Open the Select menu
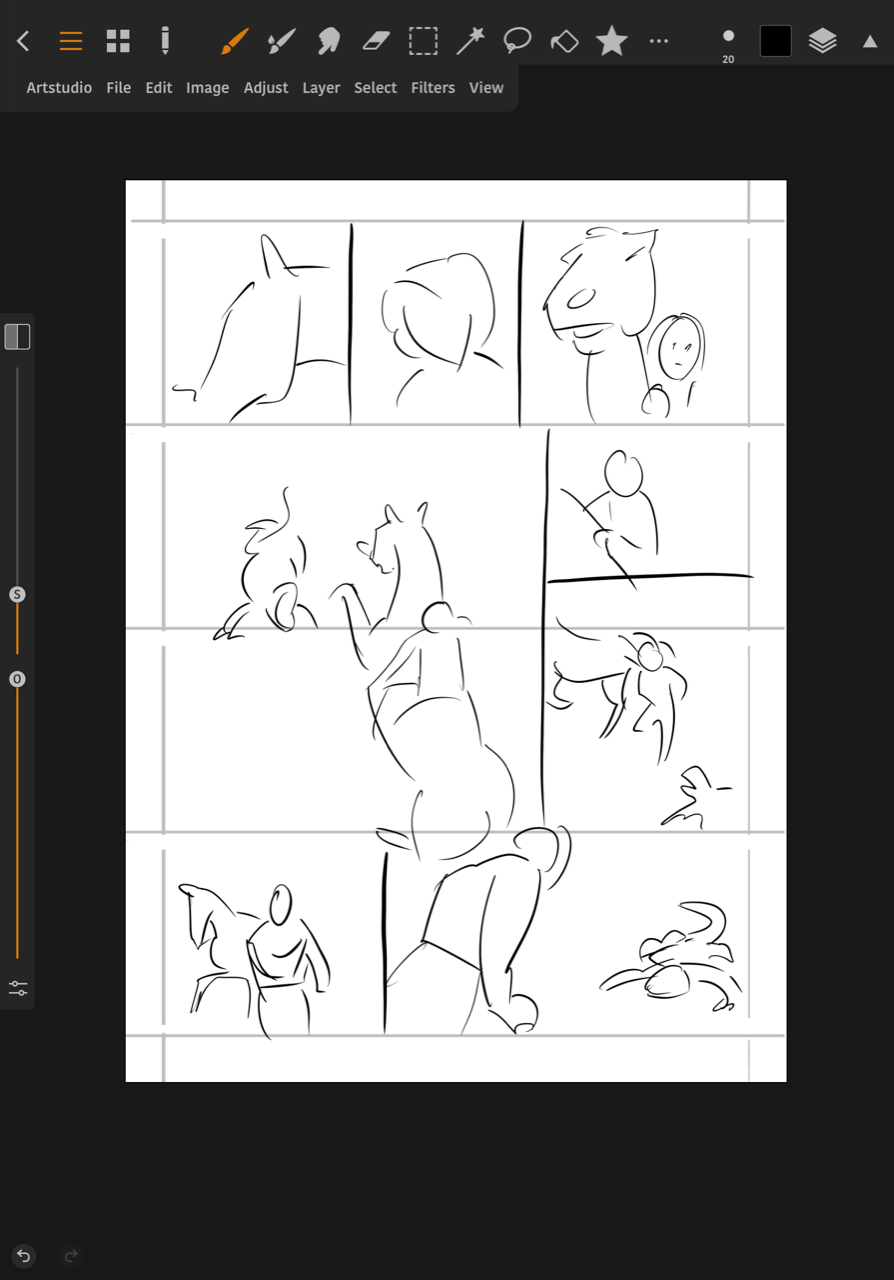 (x=375, y=88)
